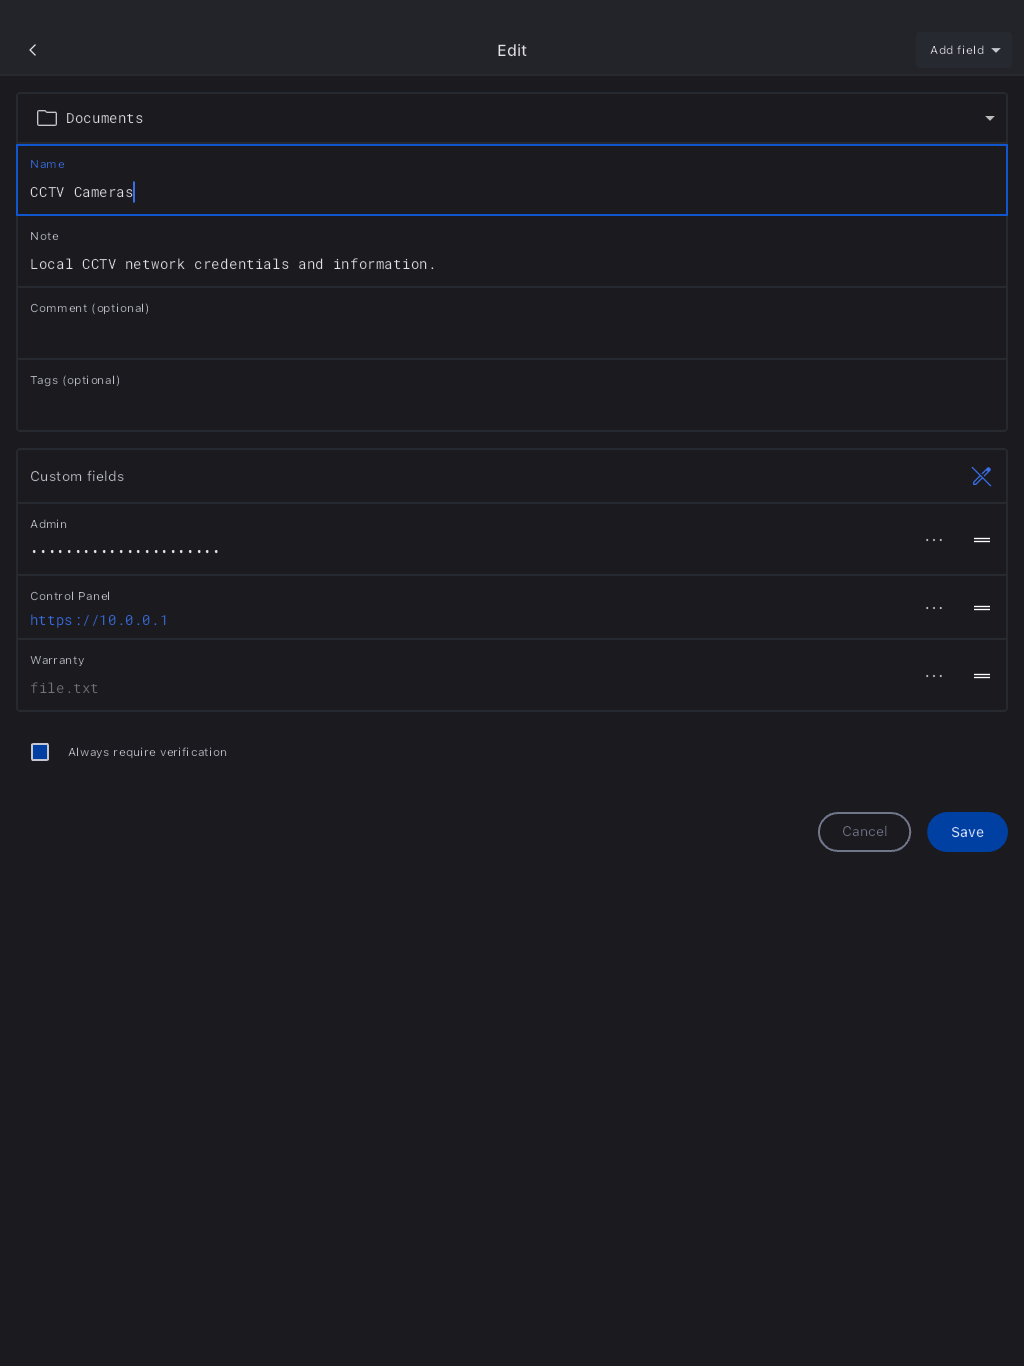
Task: Click into the Note text field
Action: (x=500, y=264)
